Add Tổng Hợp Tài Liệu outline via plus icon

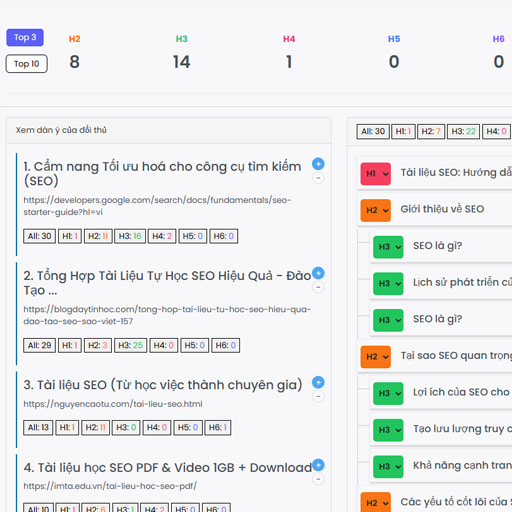point(318,273)
